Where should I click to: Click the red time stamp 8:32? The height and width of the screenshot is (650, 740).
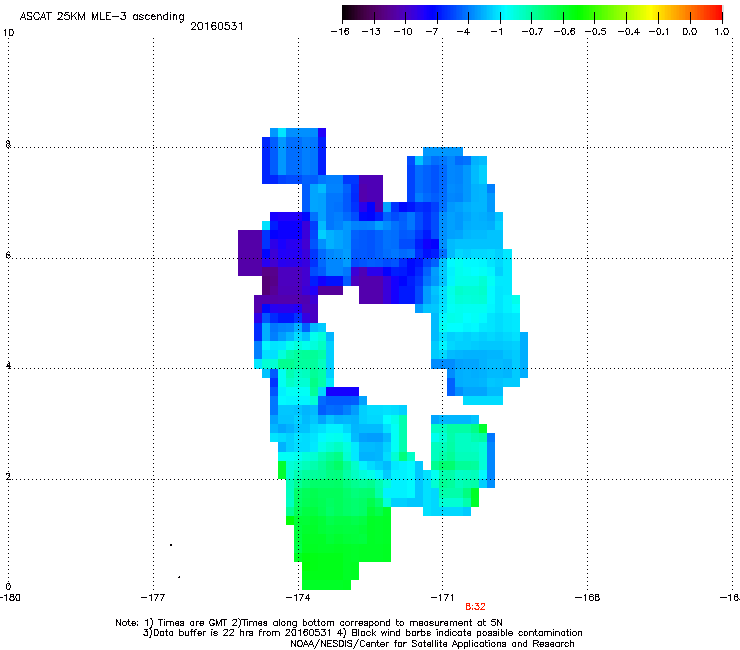coord(475,607)
